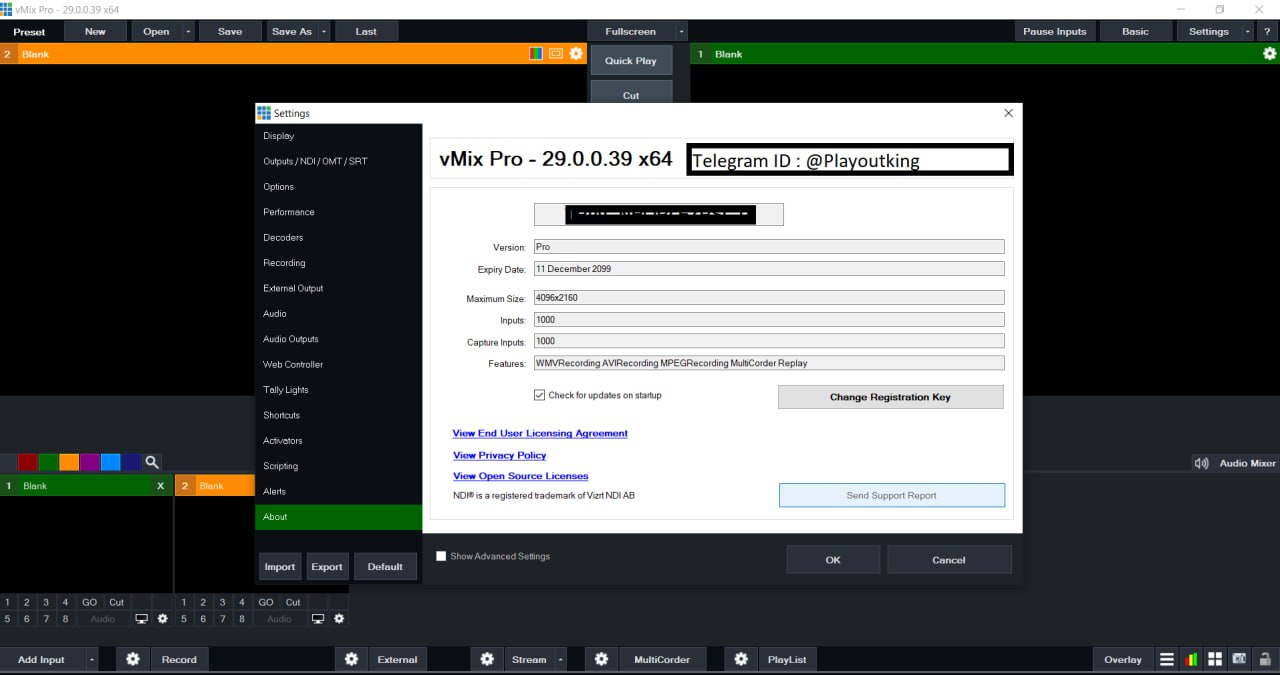The width and height of the screenshot is (1280, 675).
Task: Open Record settings gear icon
Action: point(132,659)
